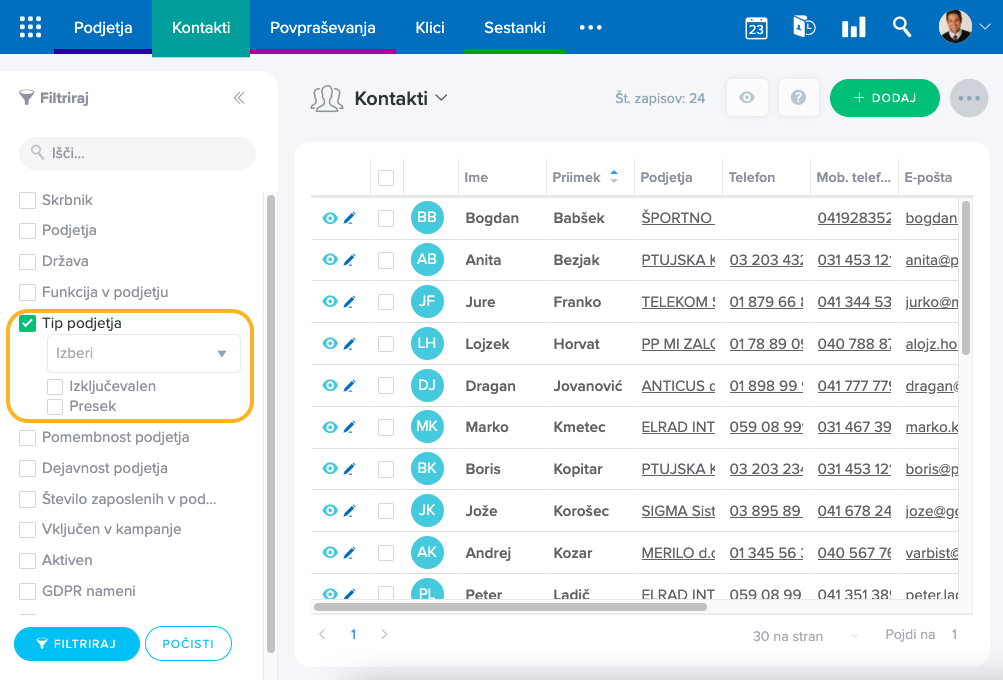The image size is (1003, 680).
Task: Click the eye view icon for Bogdan Babšek
Action: point(330,218)
